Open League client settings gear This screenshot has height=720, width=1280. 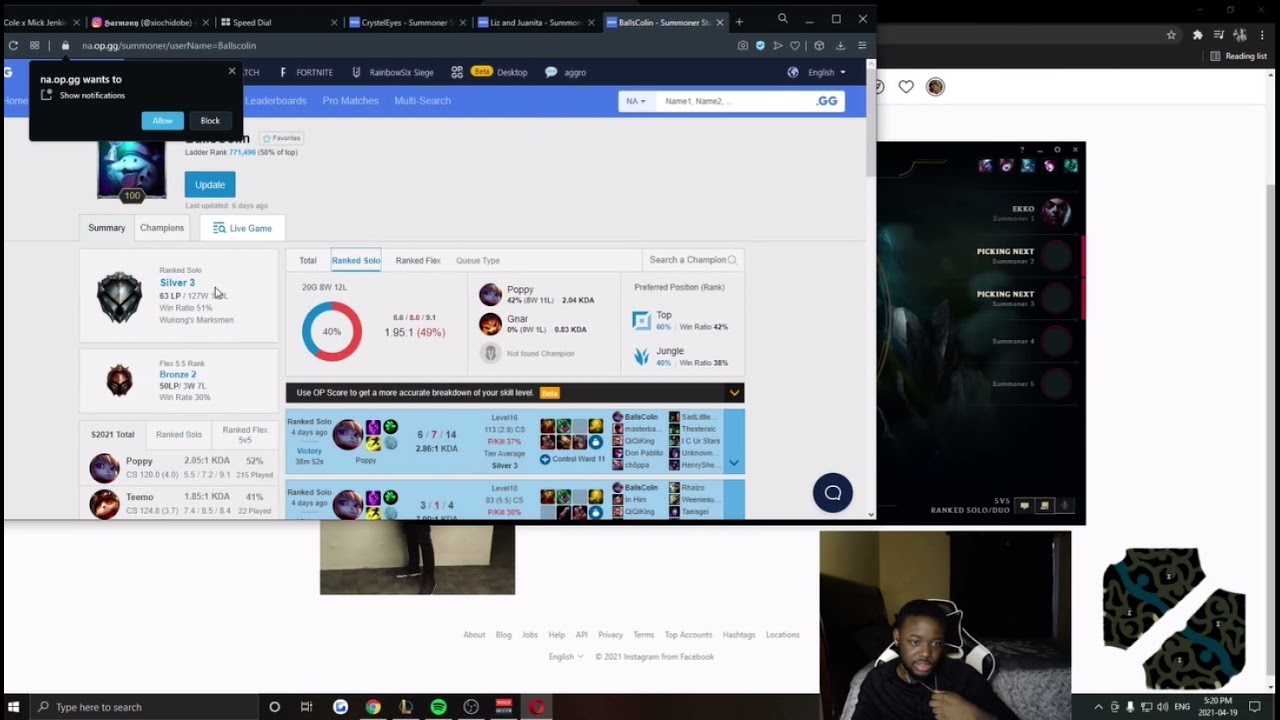coord(1057,150)
